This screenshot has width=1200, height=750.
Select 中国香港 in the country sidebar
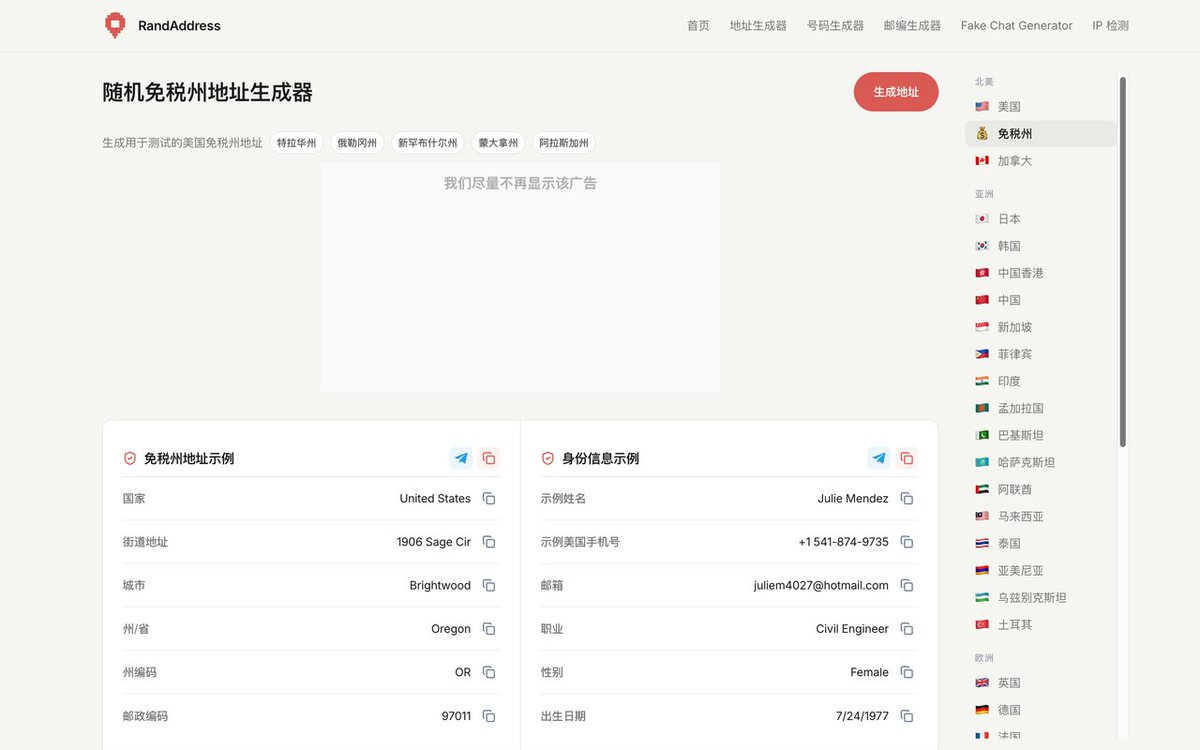coord(1040,272)
